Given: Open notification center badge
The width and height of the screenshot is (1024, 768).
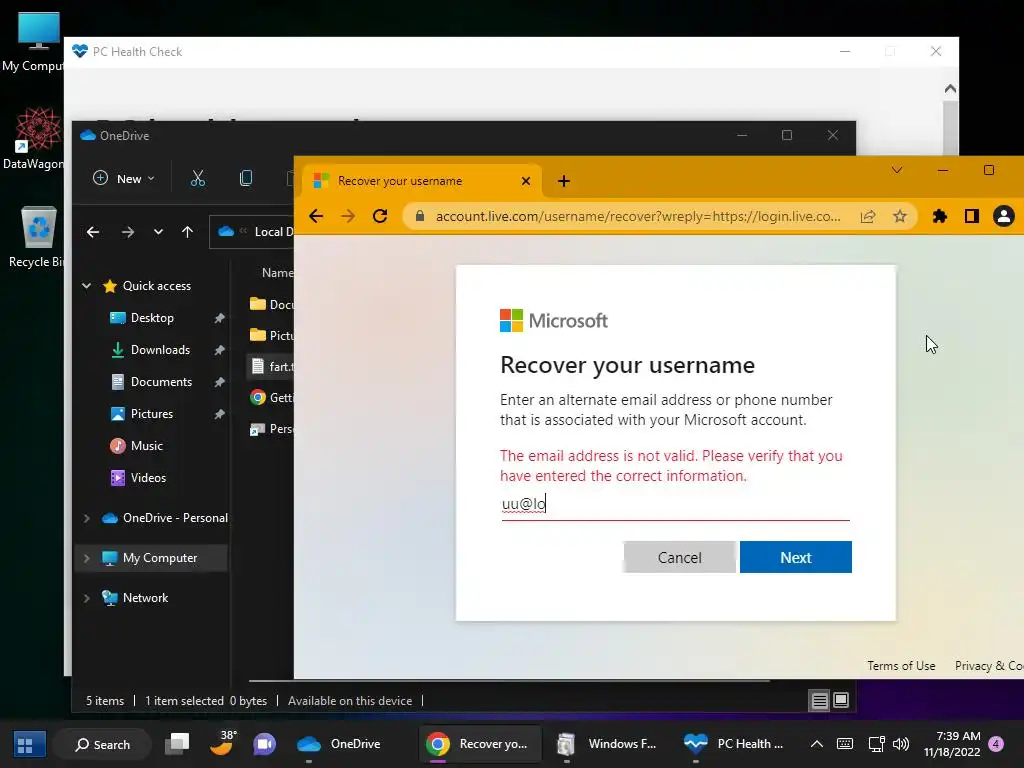Looking at the screenshot, I should click(997, 744).
